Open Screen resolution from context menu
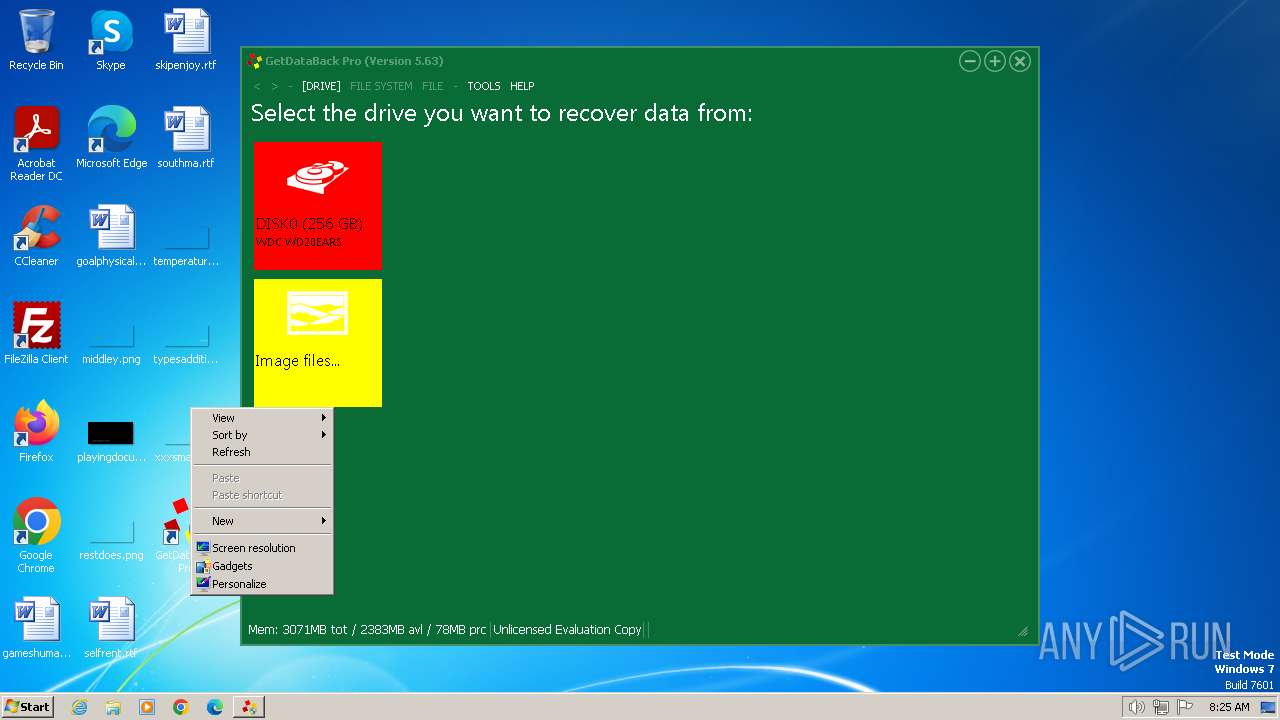This screenshot has height=720, width=1280. [262, 548]
